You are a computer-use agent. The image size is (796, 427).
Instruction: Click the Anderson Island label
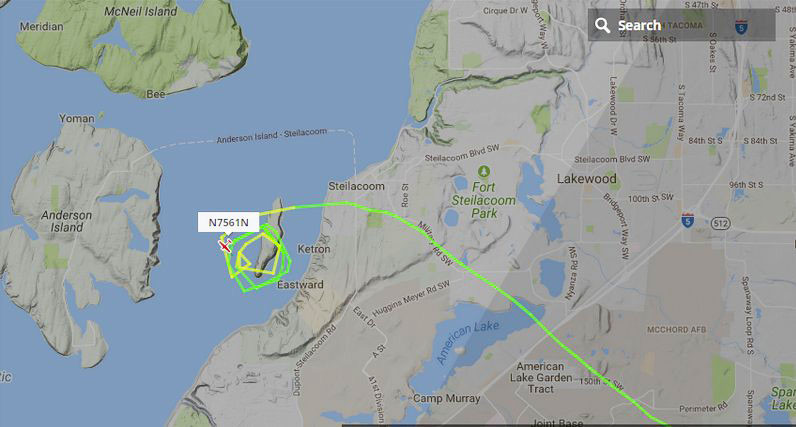pos(67,221)
